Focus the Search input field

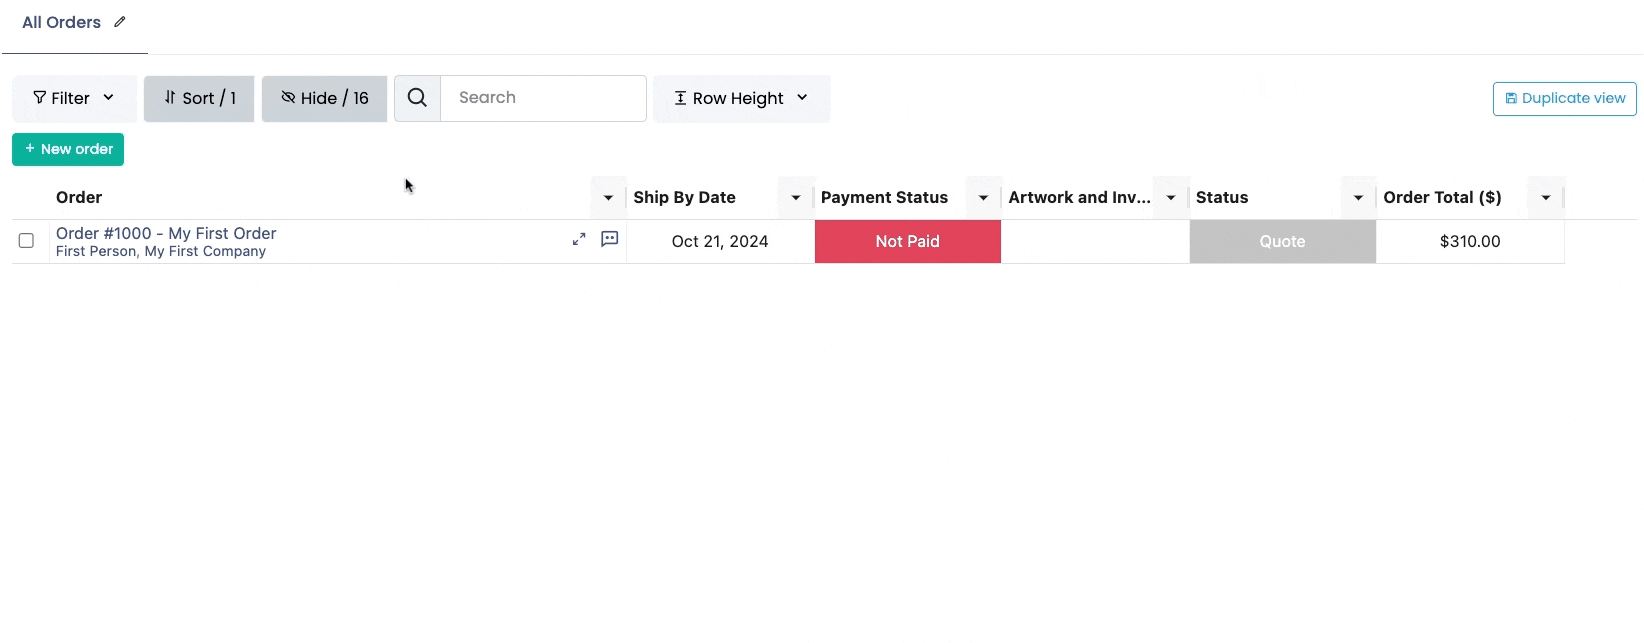click(x=543, y=98)
